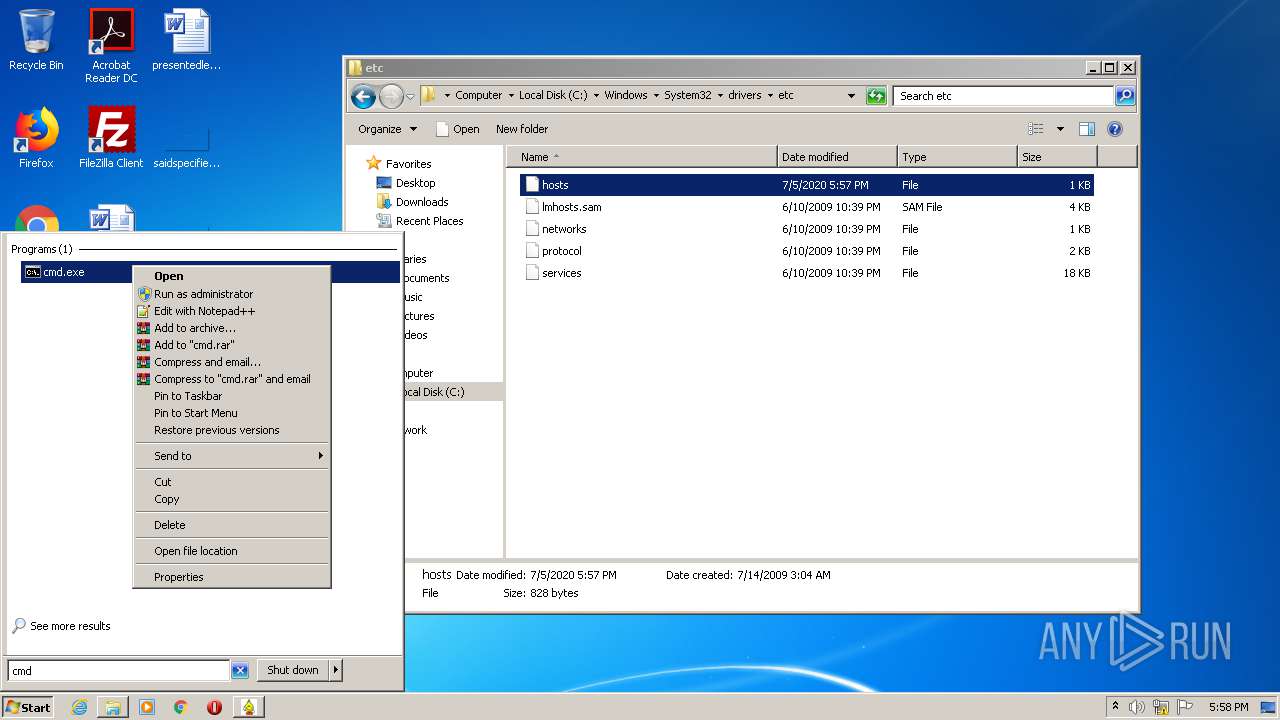Image resolution: width=1280 pixels, height=720 pixels.
Task: Sort by the Type column header
Action: (x=957, y=157)
